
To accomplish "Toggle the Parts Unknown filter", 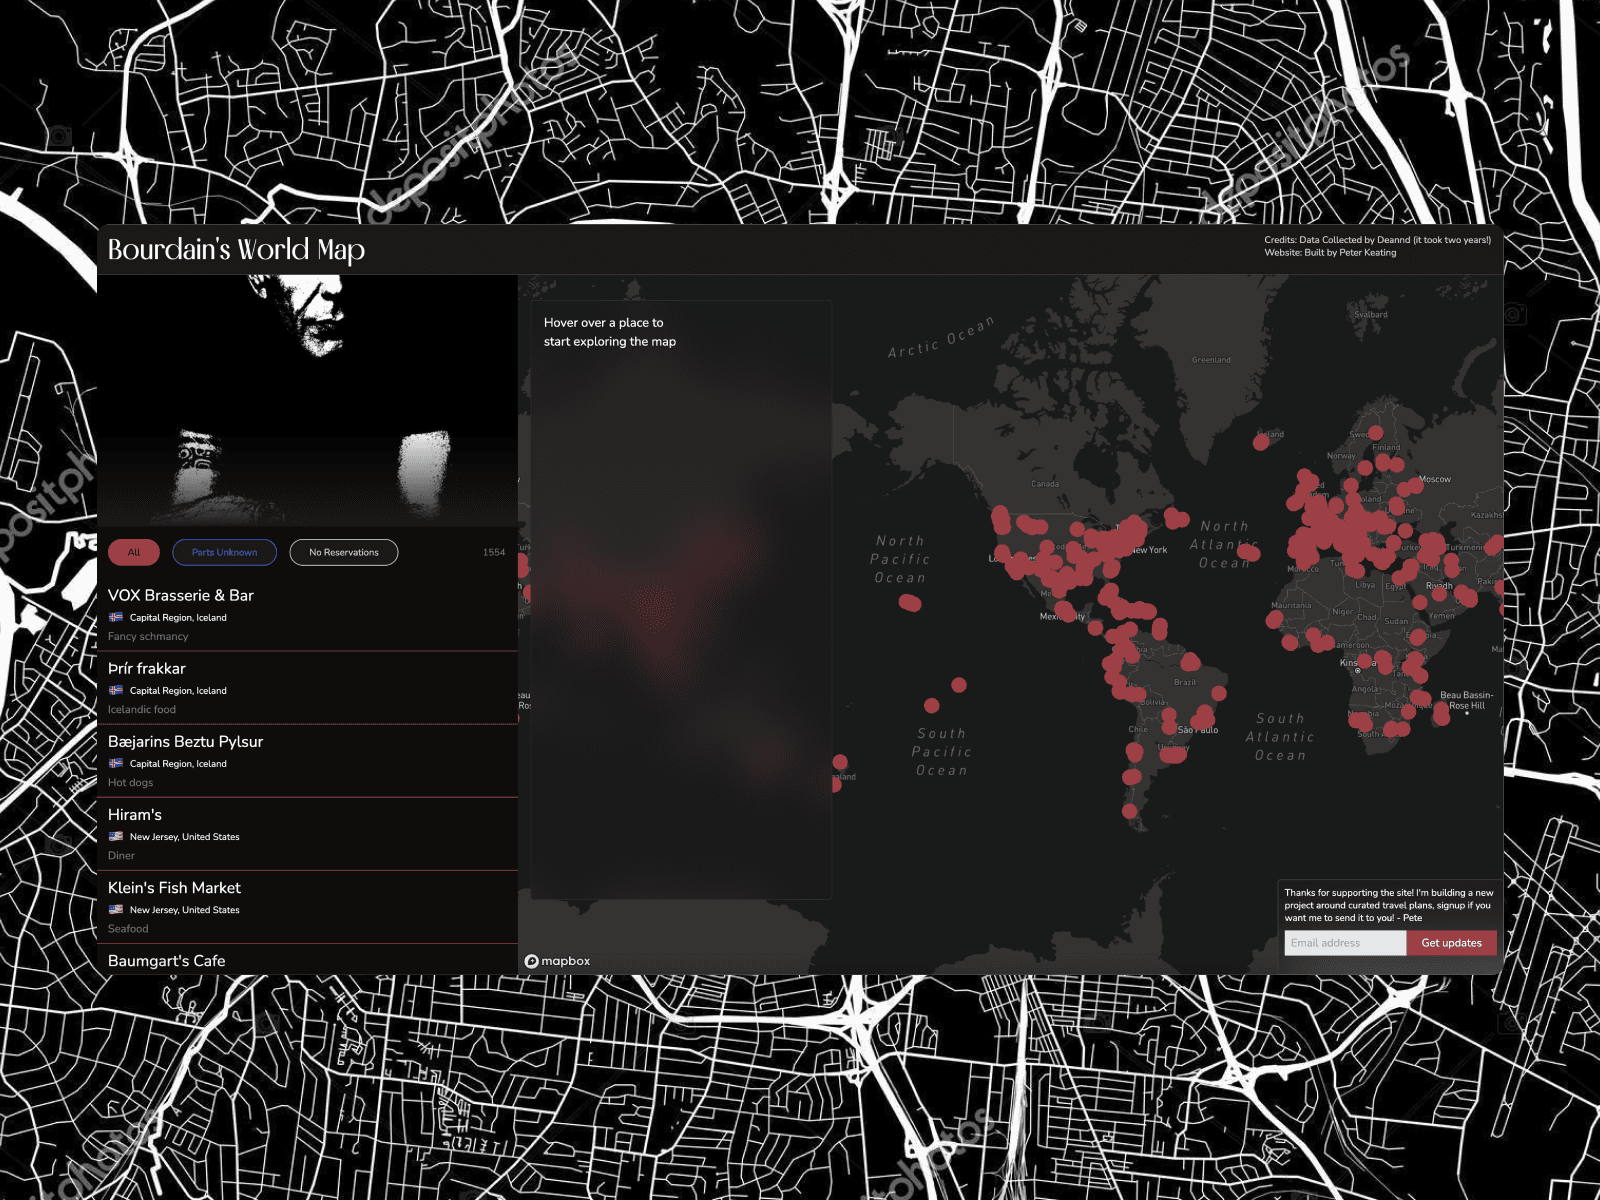I will [224, 552].
